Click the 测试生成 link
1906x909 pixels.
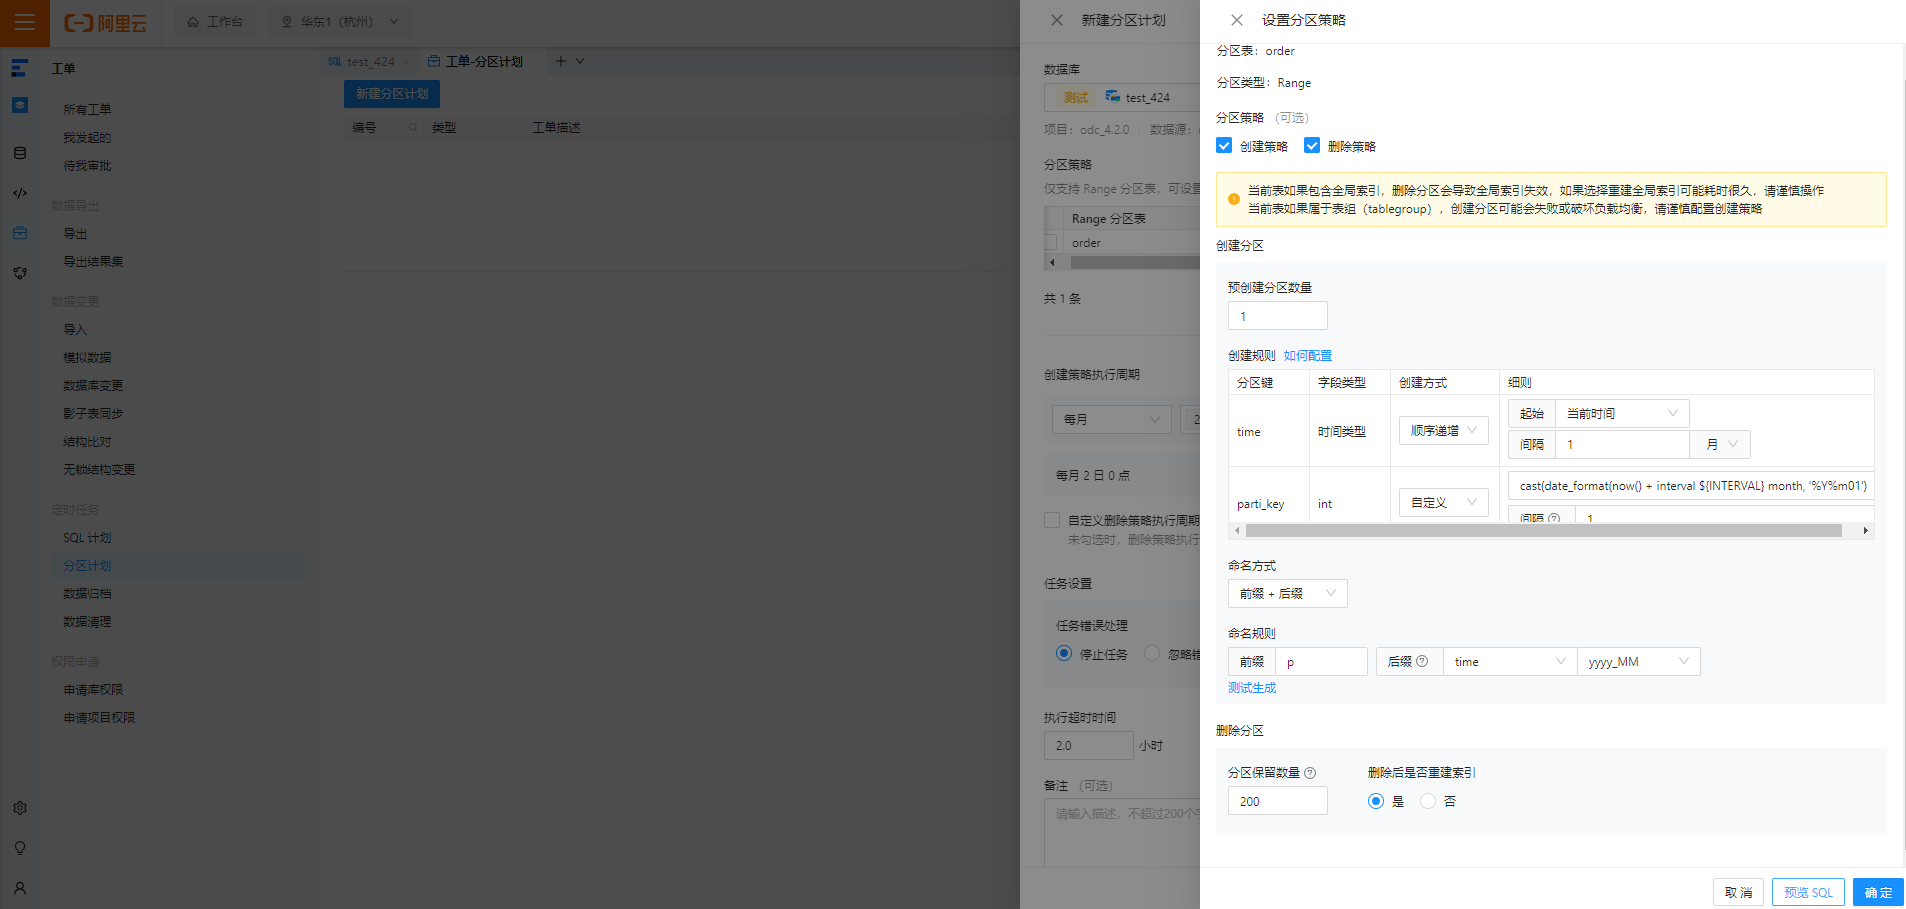coord(1252,688)
